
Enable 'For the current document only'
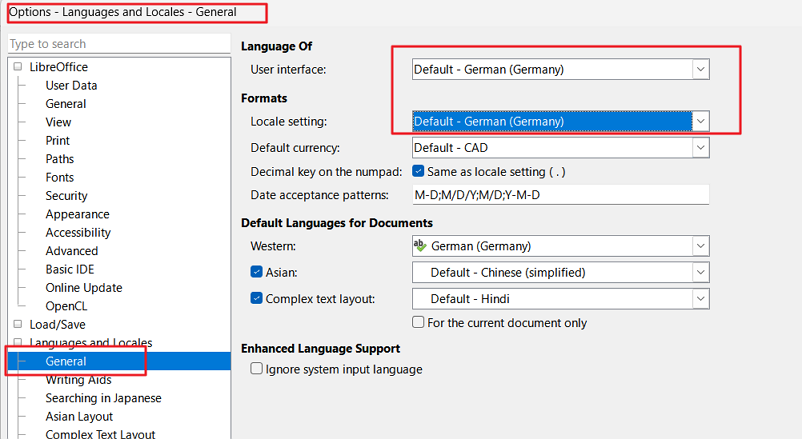pyautogui.click(x=418, y=322)
